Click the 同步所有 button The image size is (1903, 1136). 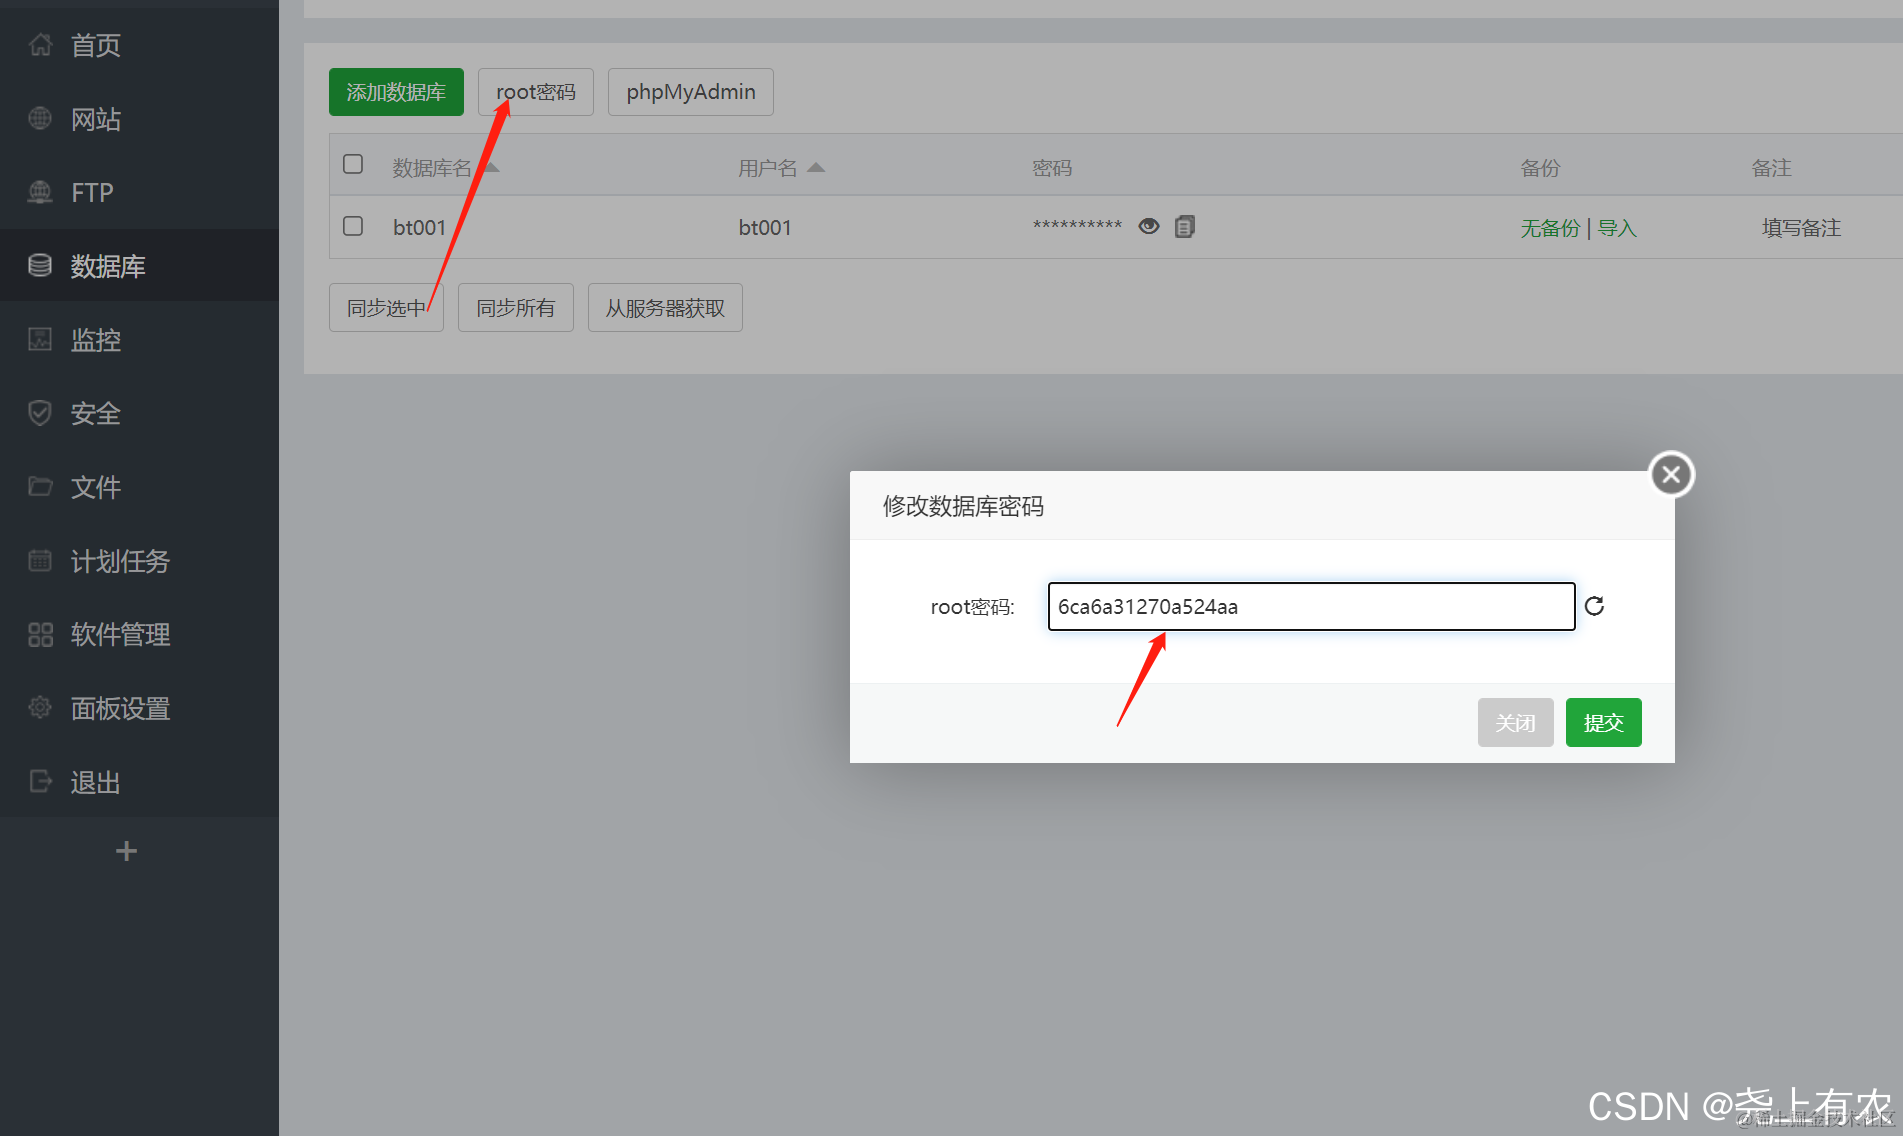point(516,307)
